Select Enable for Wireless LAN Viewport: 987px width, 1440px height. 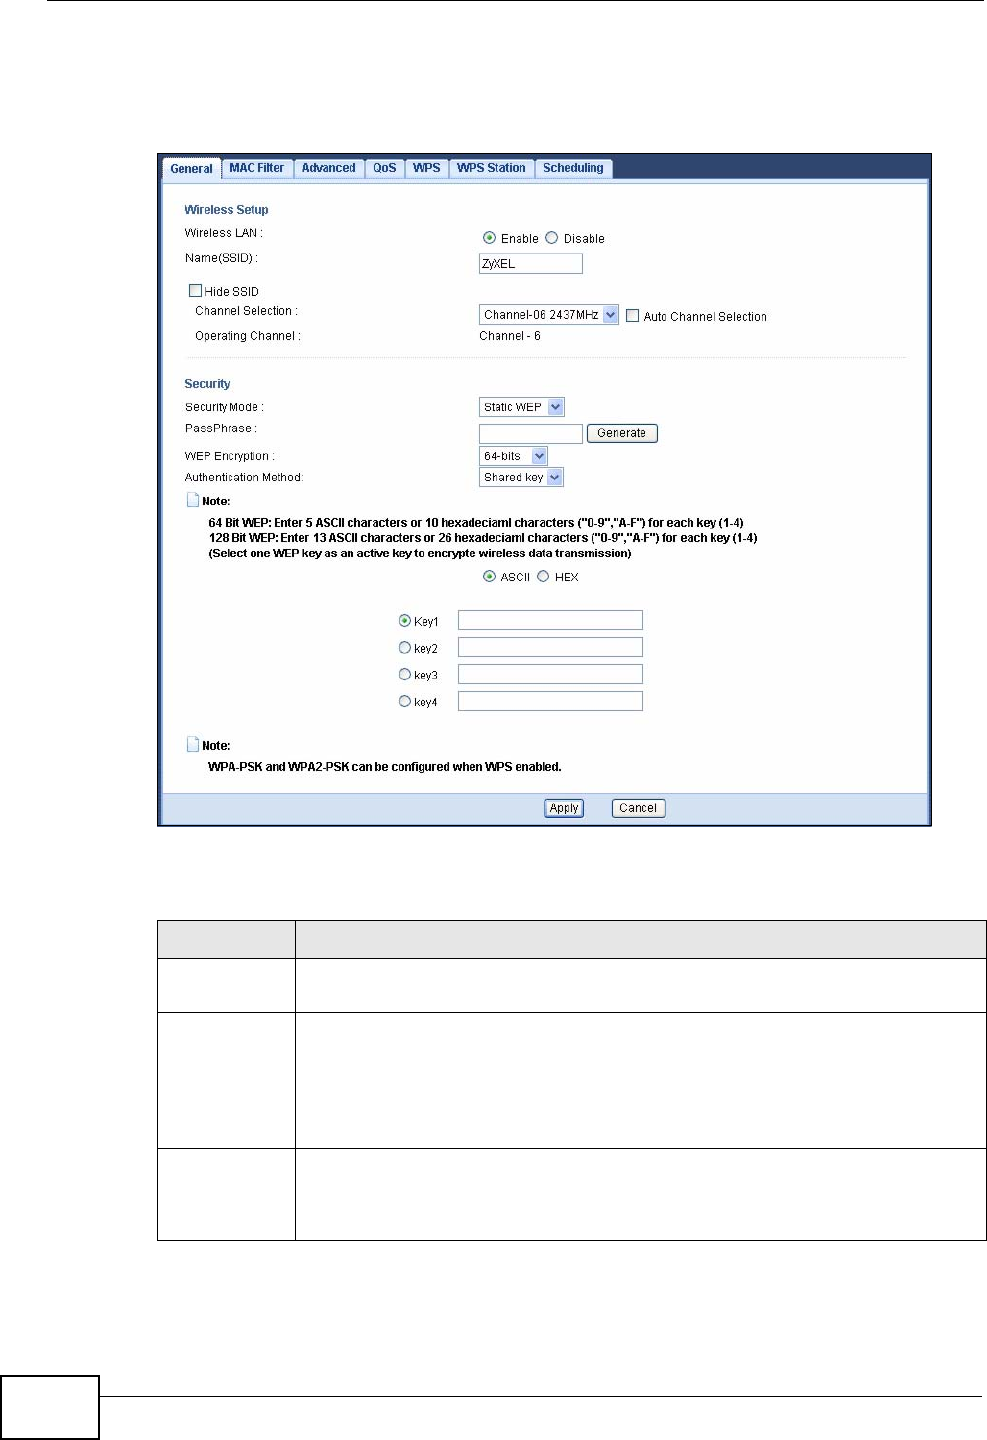(489, 238)
